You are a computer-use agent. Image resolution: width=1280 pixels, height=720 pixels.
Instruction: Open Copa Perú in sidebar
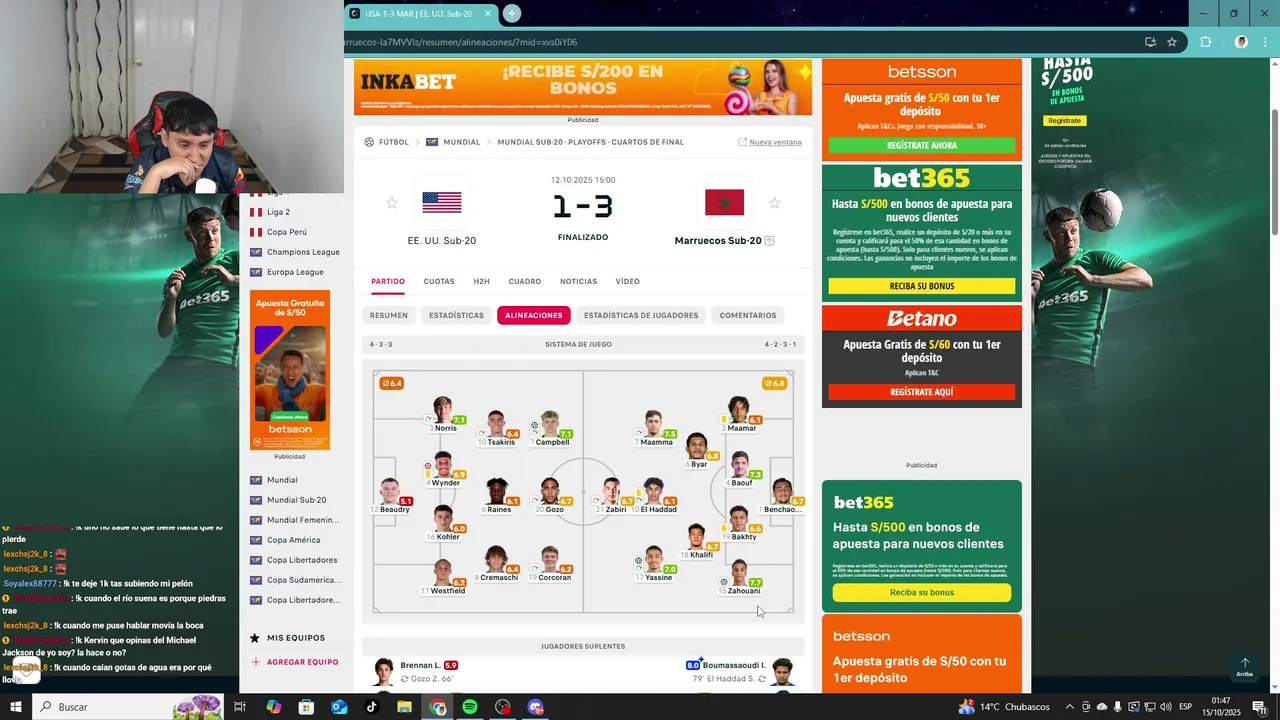[286, 232]
